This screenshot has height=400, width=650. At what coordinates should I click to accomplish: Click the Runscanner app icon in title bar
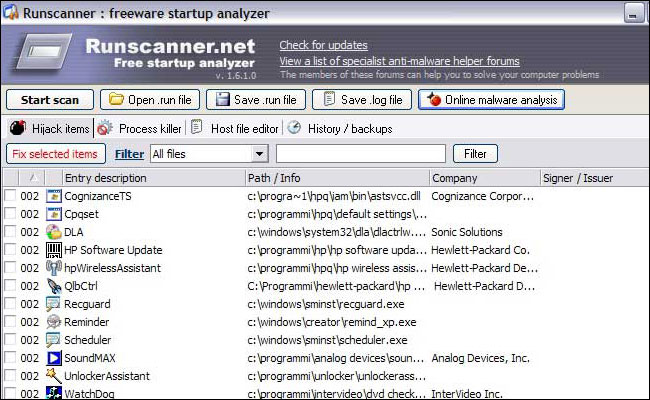[x=10, y=12]
